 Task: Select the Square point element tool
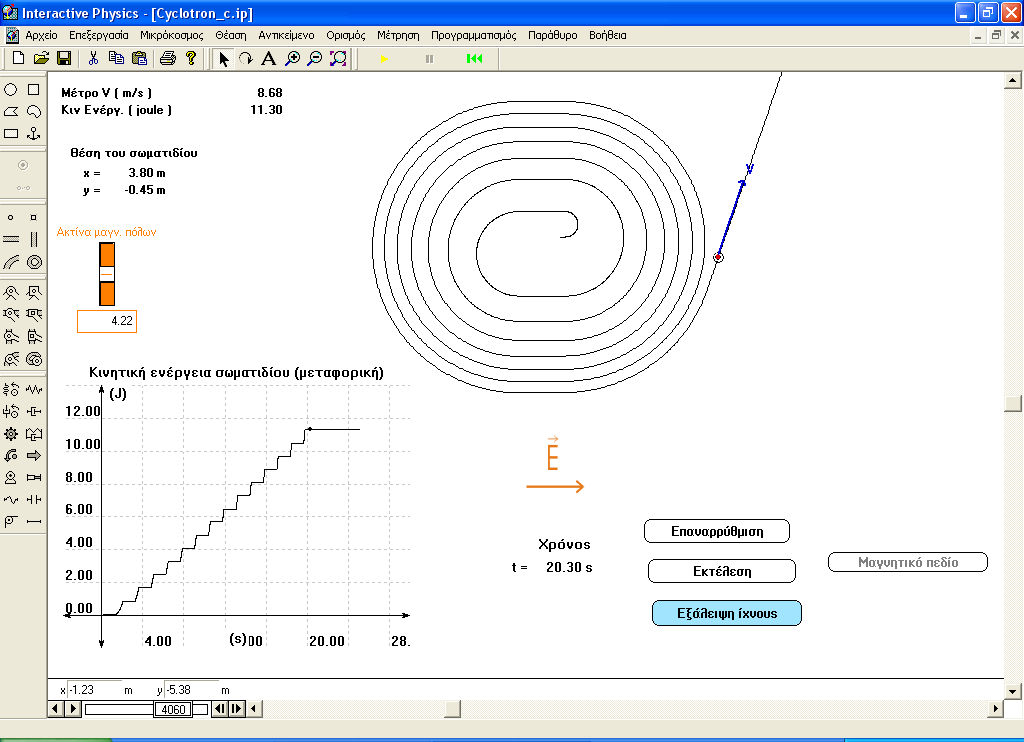pos(33,218)
